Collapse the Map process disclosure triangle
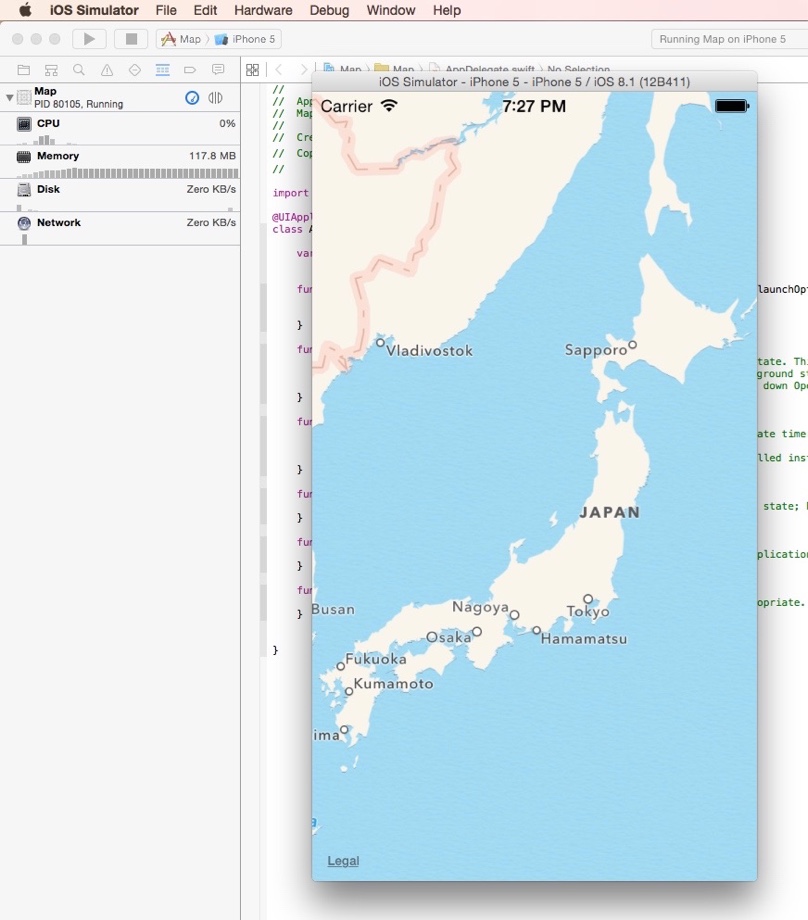The width and height of the screenshot is (808, 920). coord(9,97)
